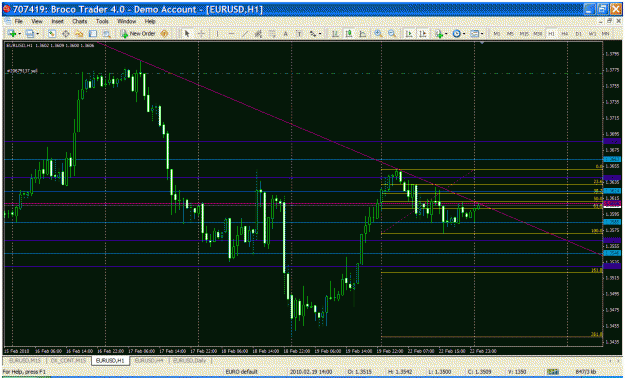
Task: Switch timeframe to M15
Action: point(524,34)
